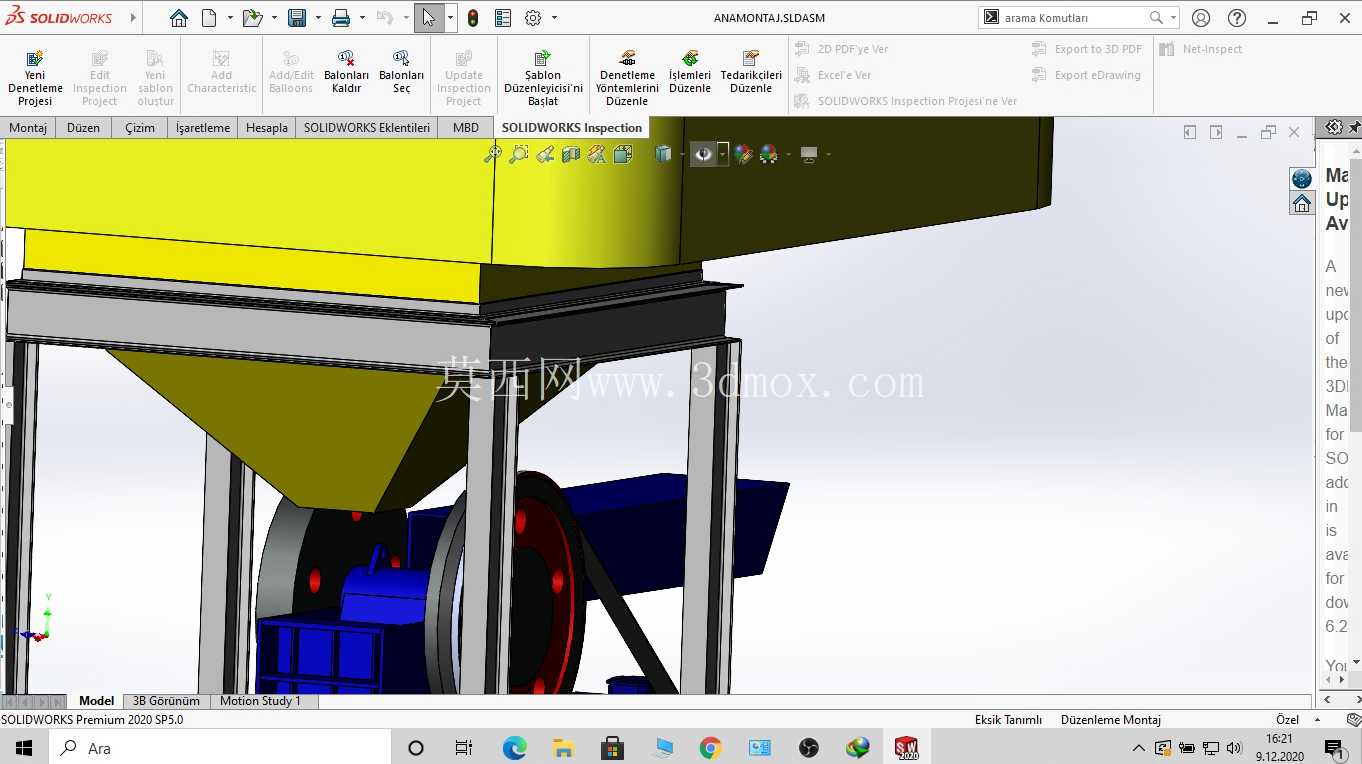The width and height of the screenshot is (1362, 764).
Task: Expand Apply Scene dropdown arrow
Action: [788, 154]
